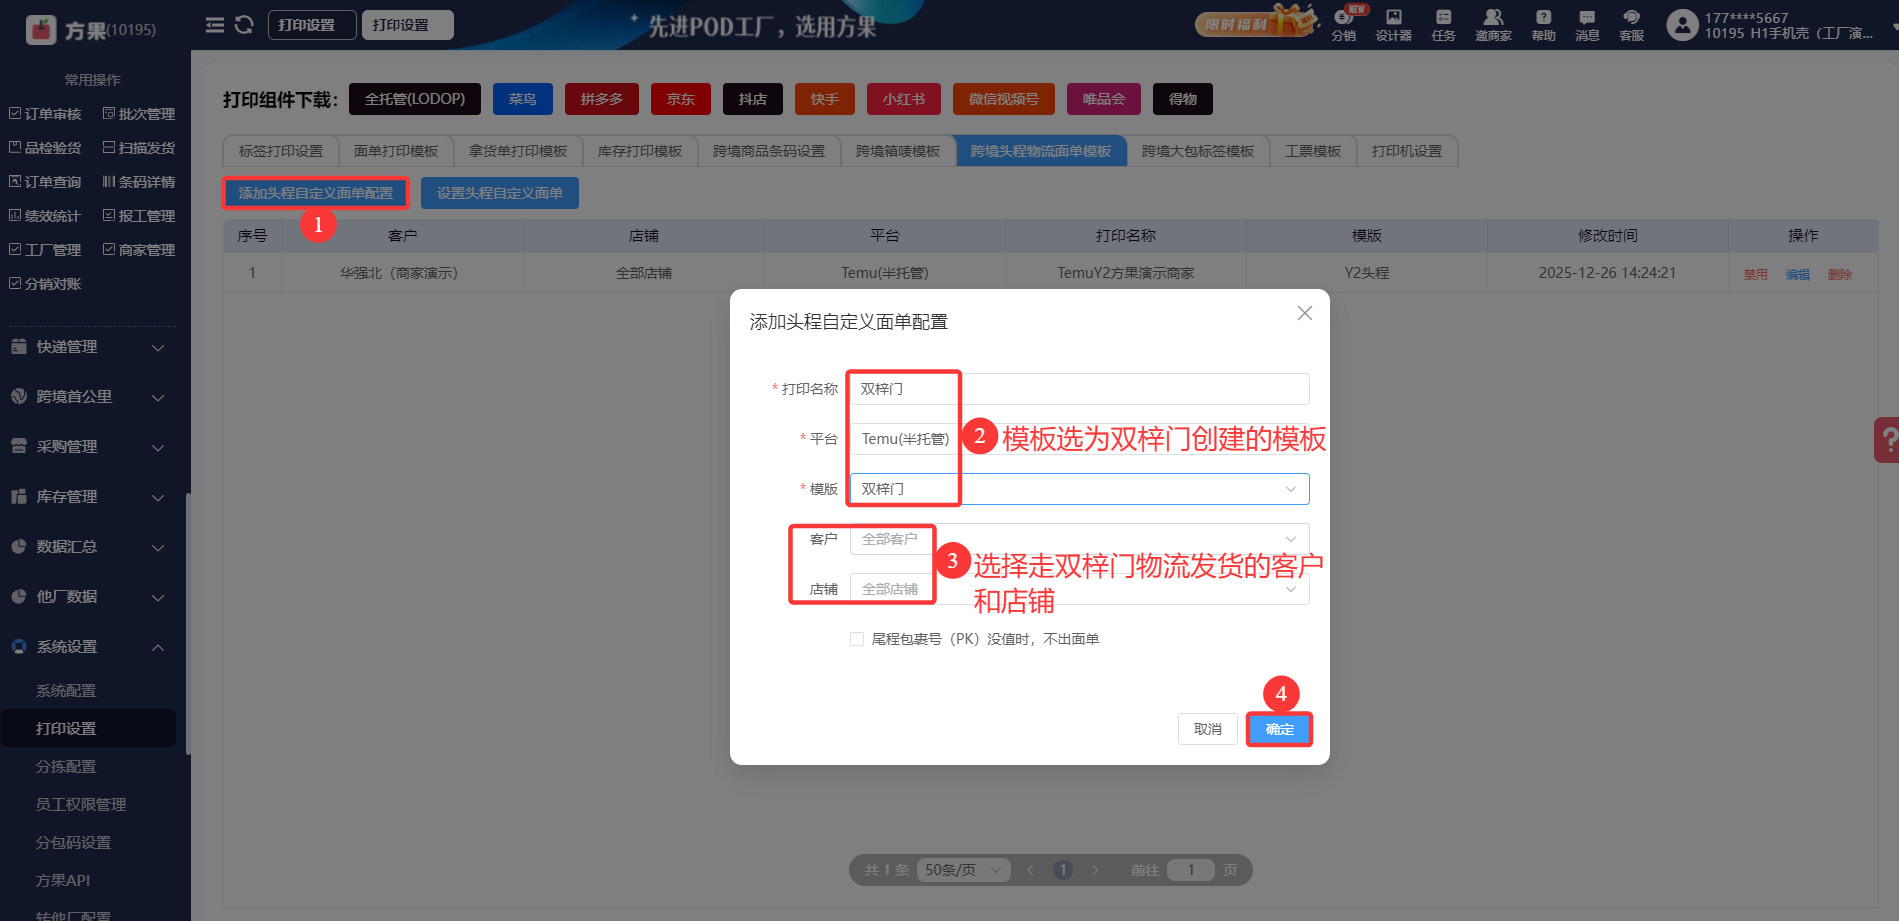Open the 帮助 help icon
Viewport: 1899px width, 921px height.
(1543, 26)
